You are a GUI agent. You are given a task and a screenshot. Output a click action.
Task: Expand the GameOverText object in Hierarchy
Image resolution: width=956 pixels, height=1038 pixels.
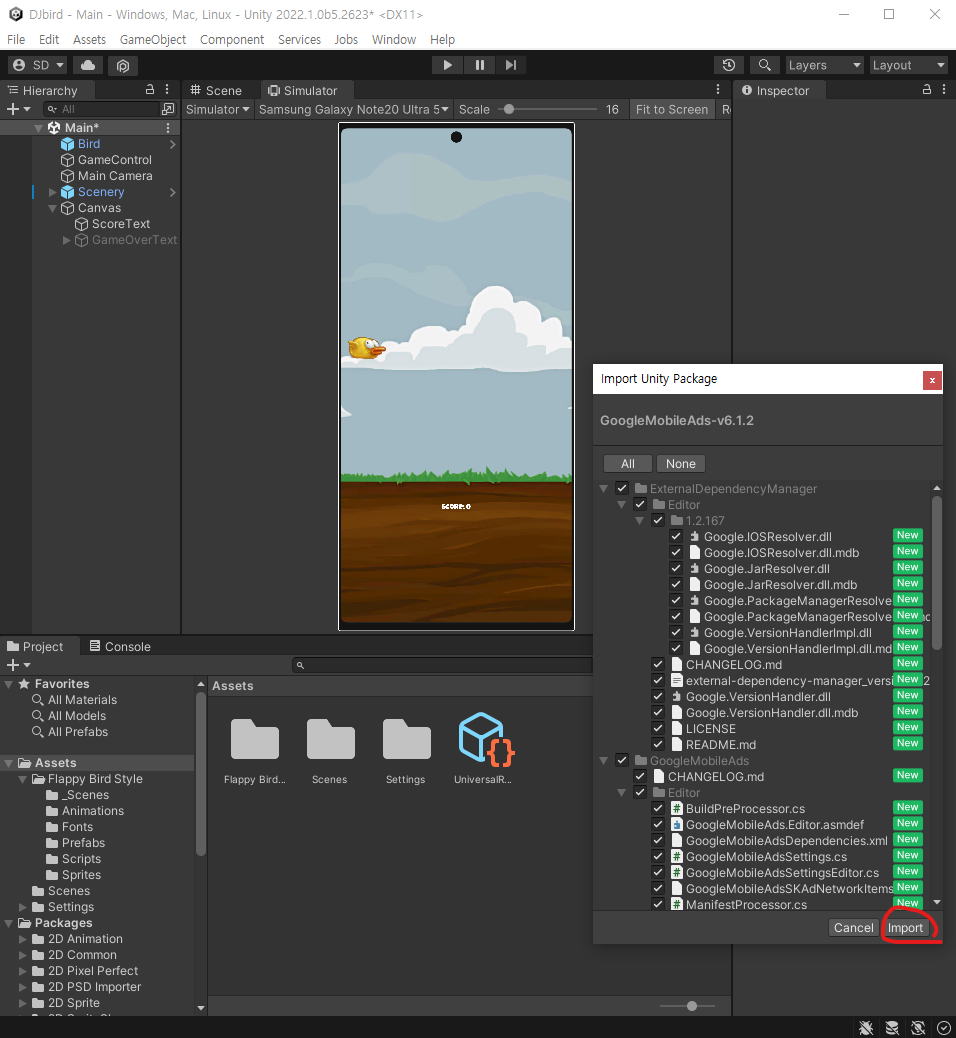pyautogui.click(x=66, y=240)
